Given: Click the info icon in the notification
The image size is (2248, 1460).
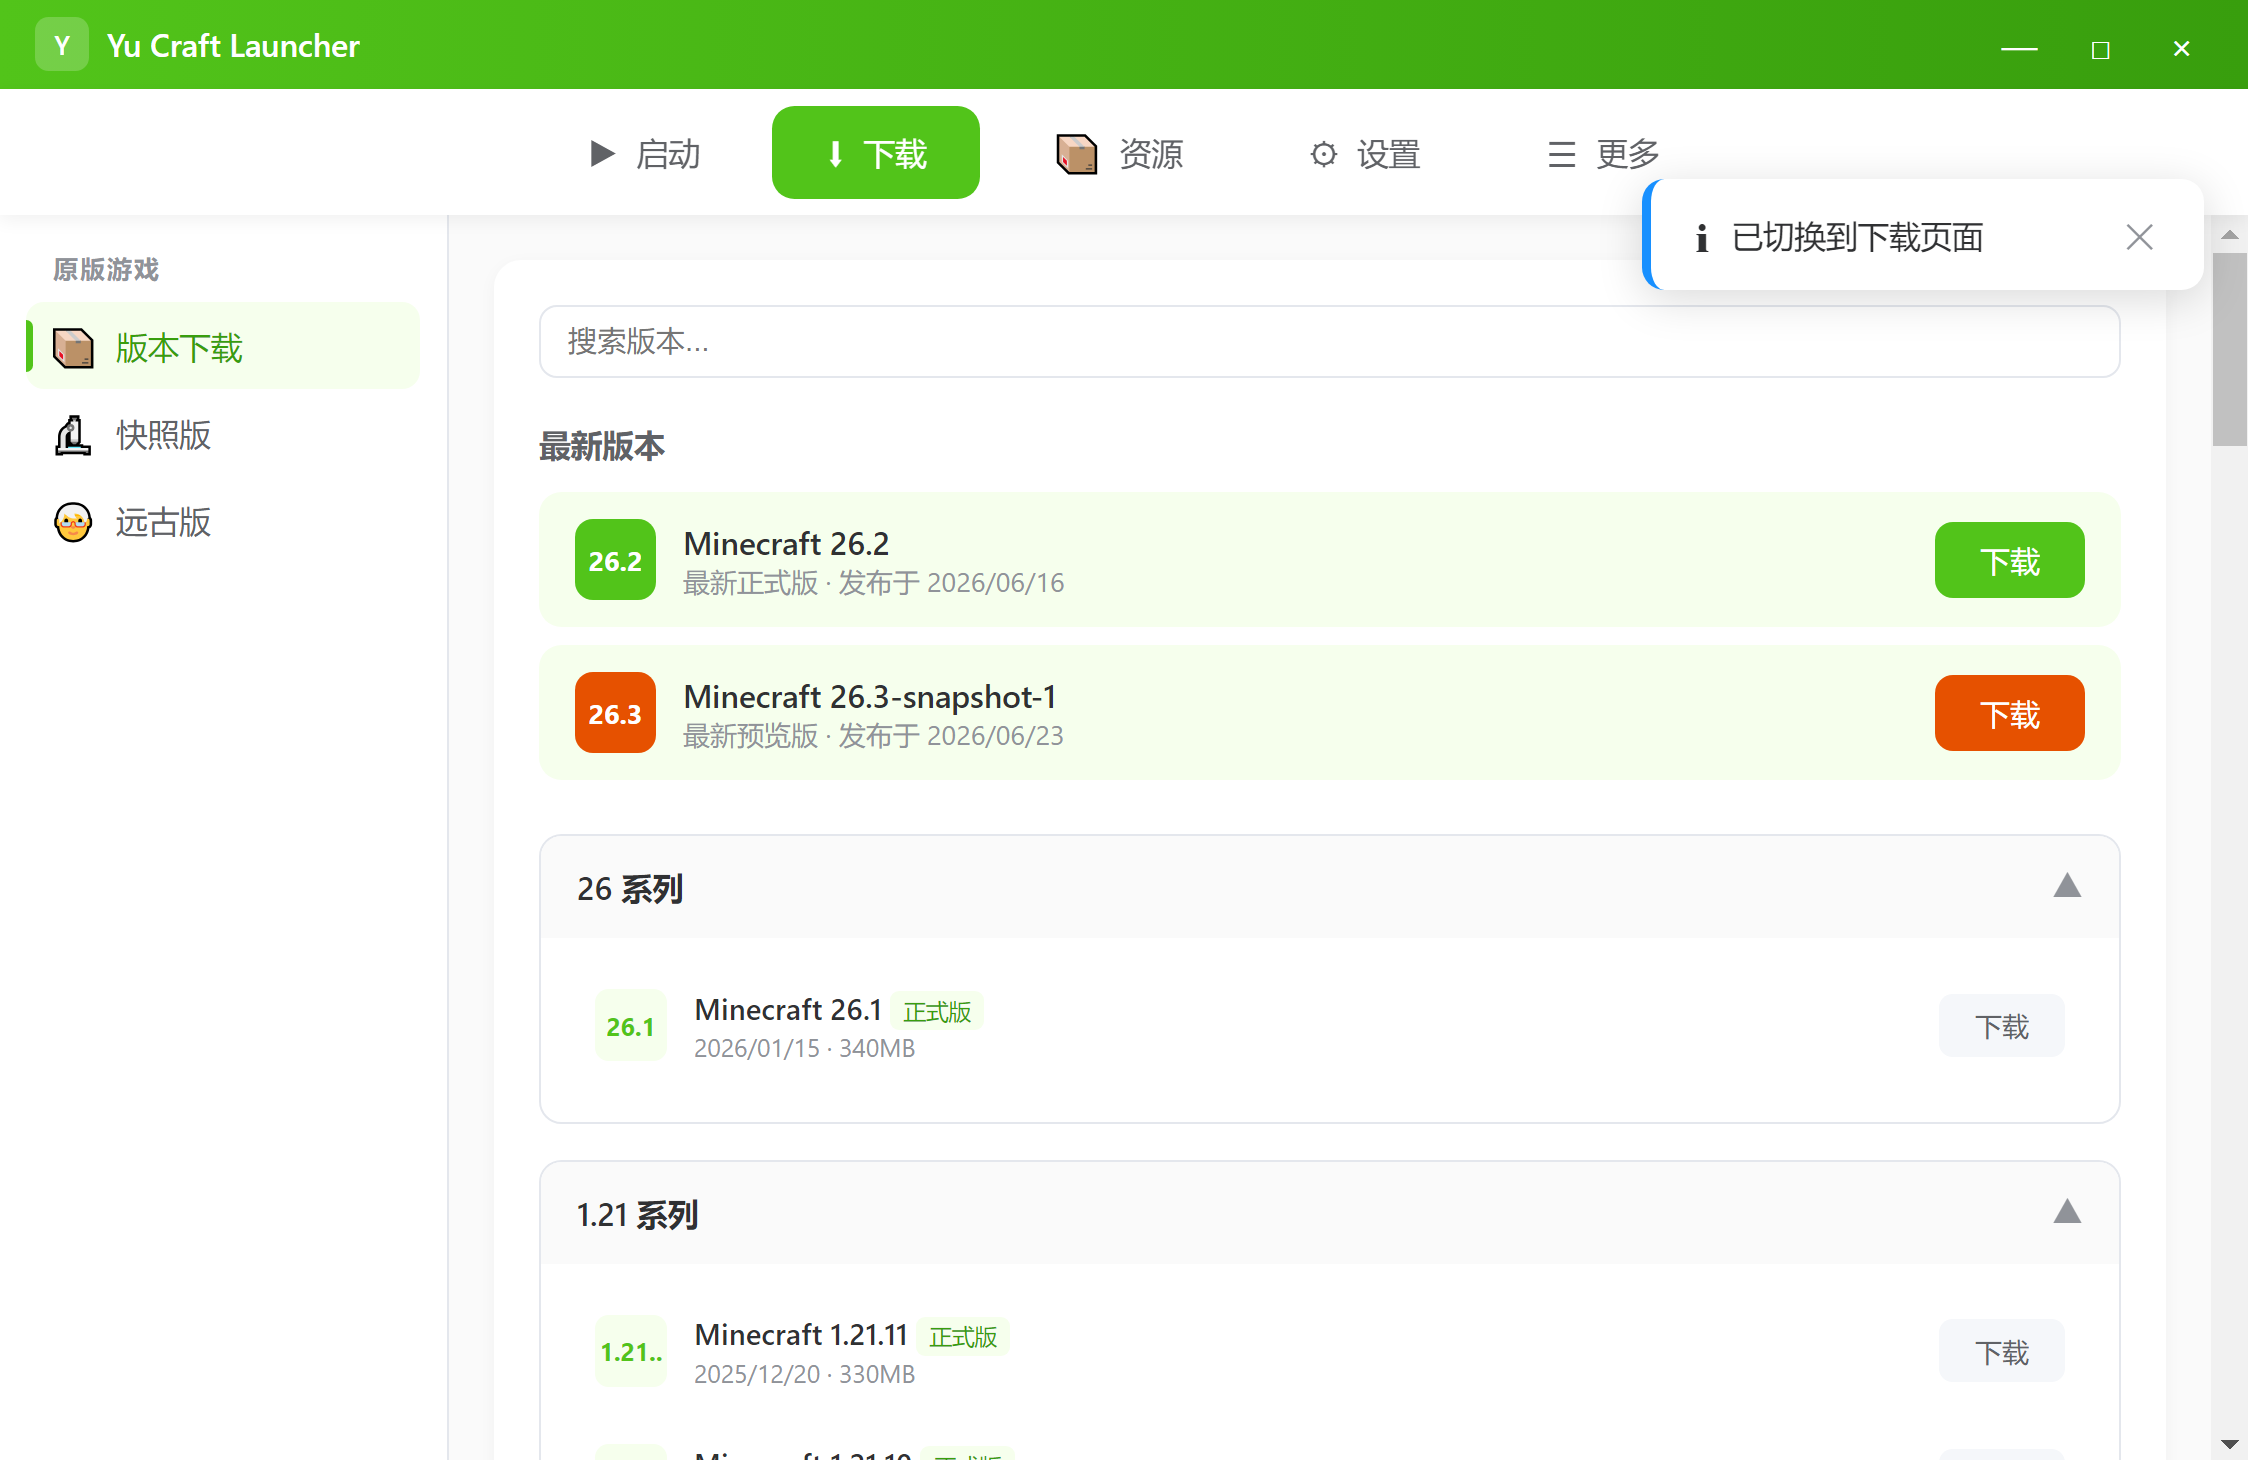Looking at the screenshot, I should (1701, 238).
